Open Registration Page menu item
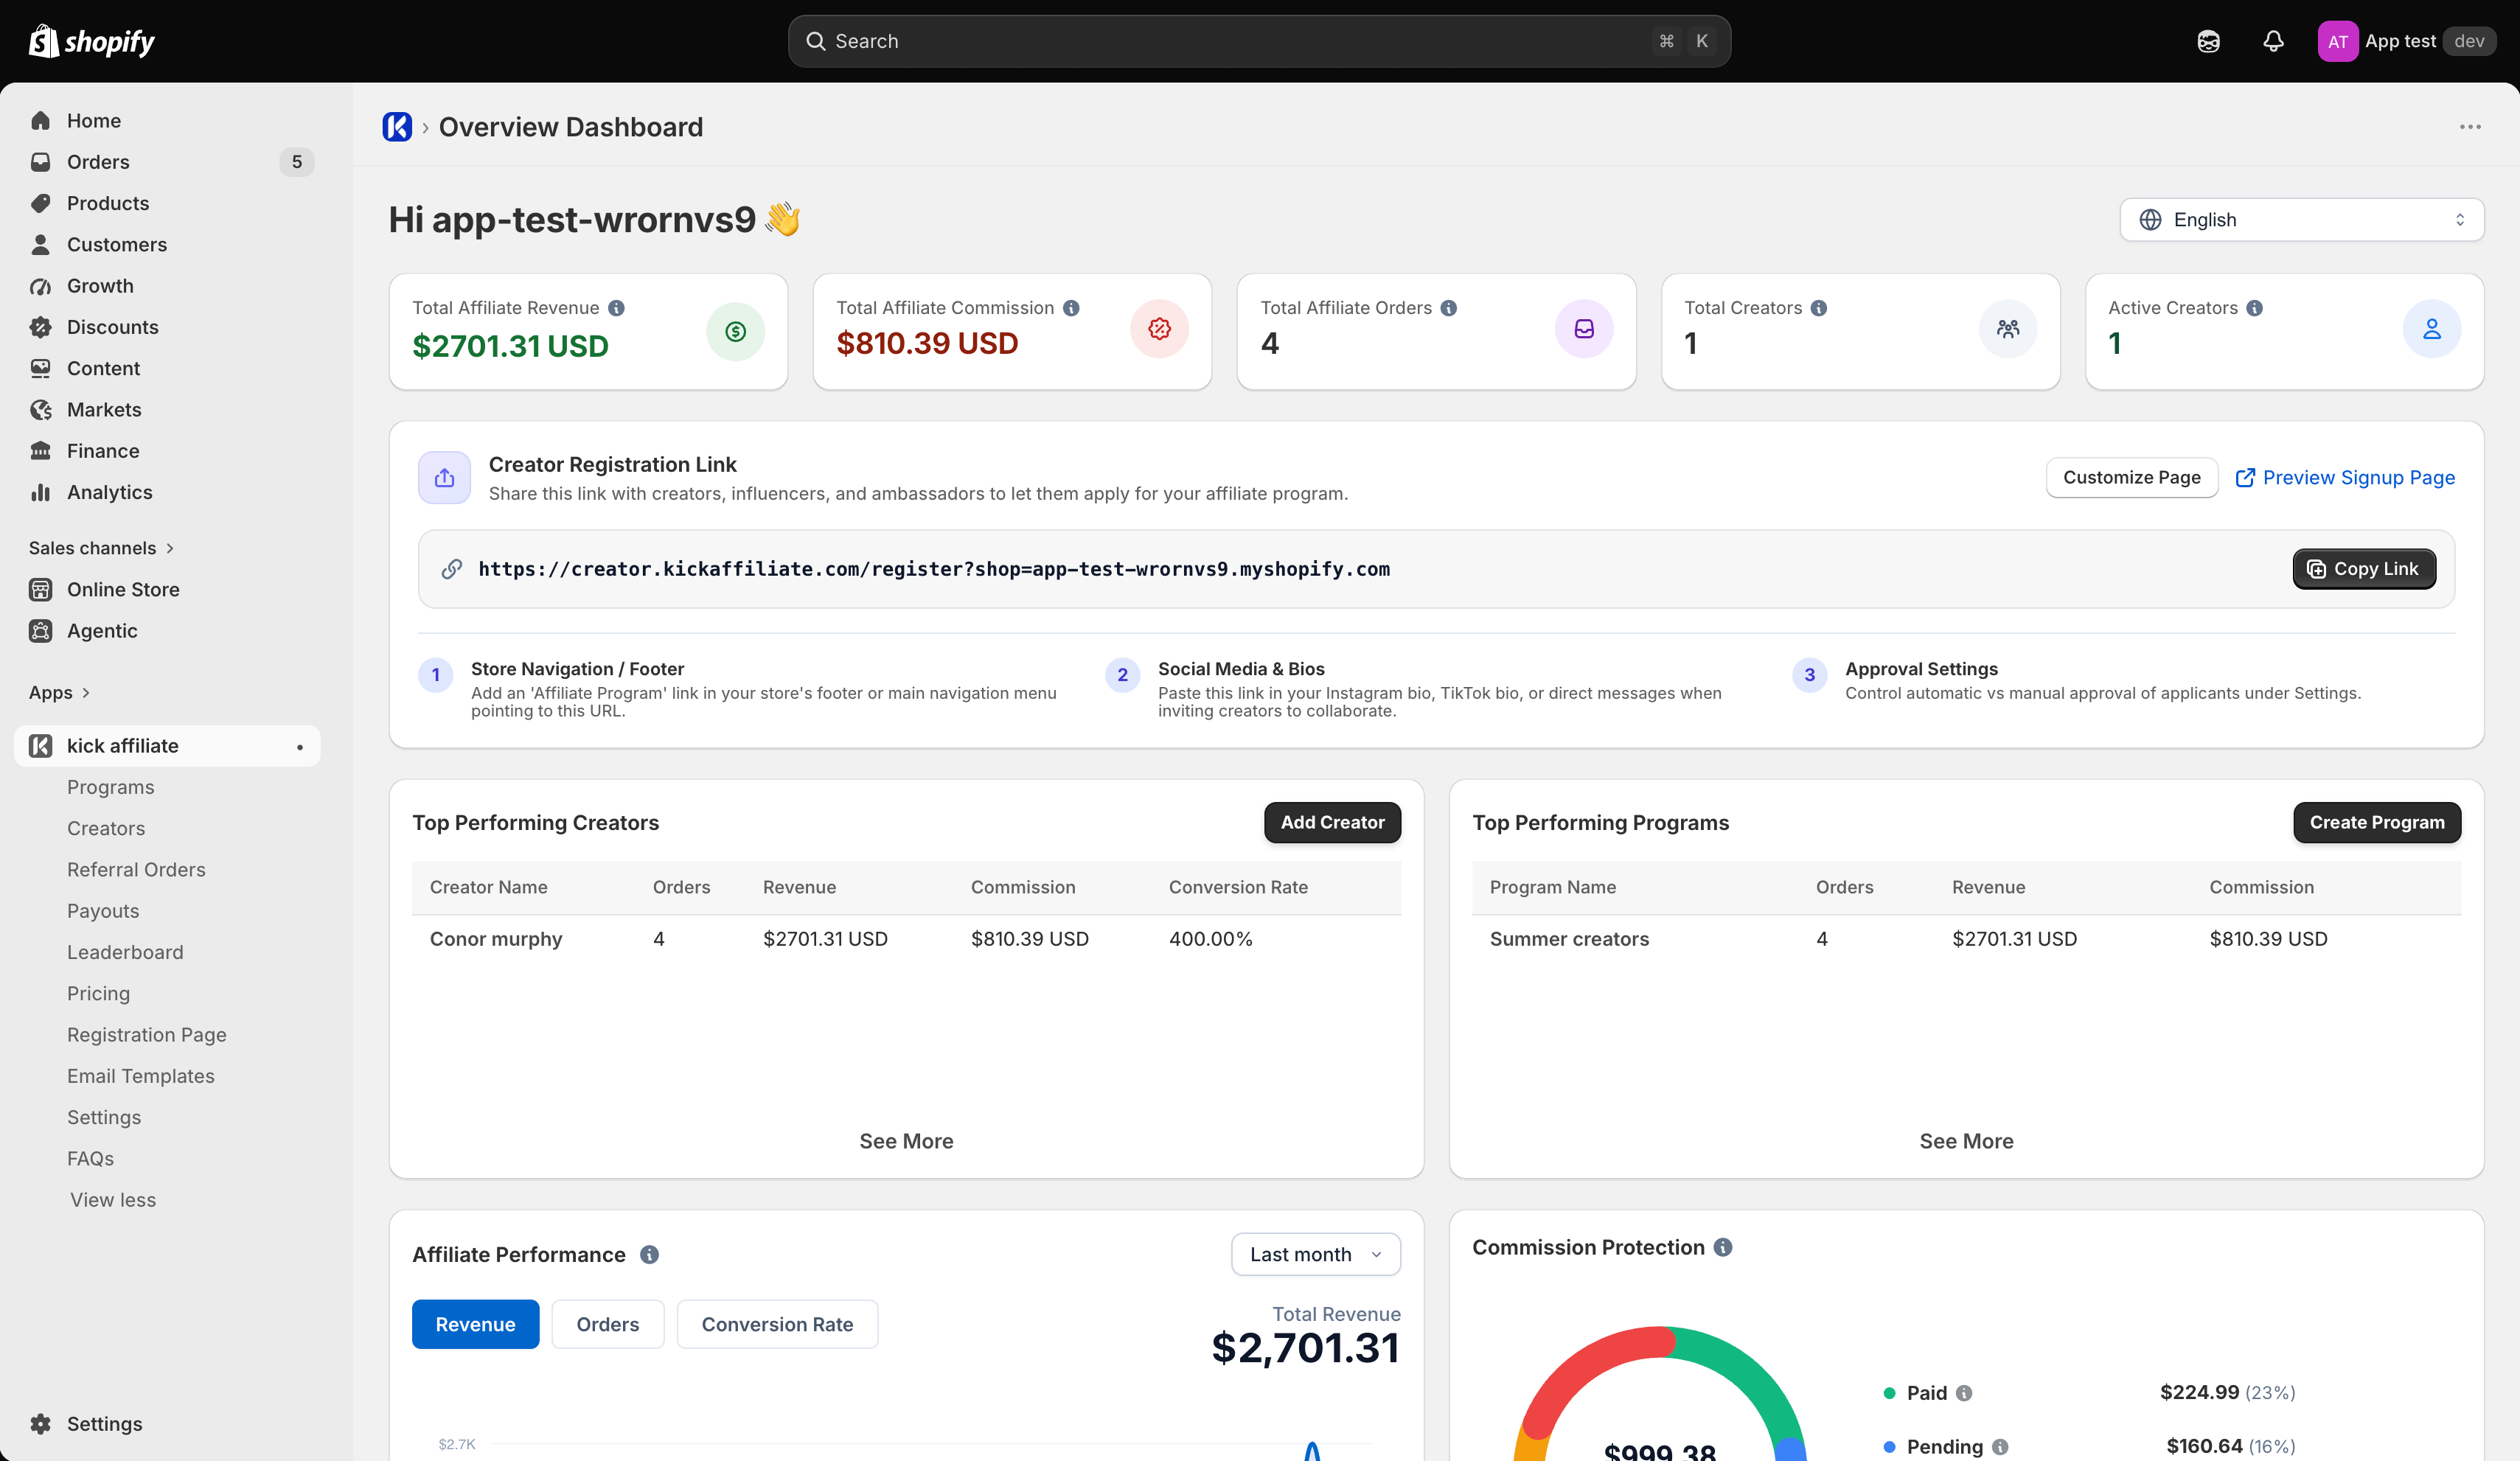 (146, 1034)
